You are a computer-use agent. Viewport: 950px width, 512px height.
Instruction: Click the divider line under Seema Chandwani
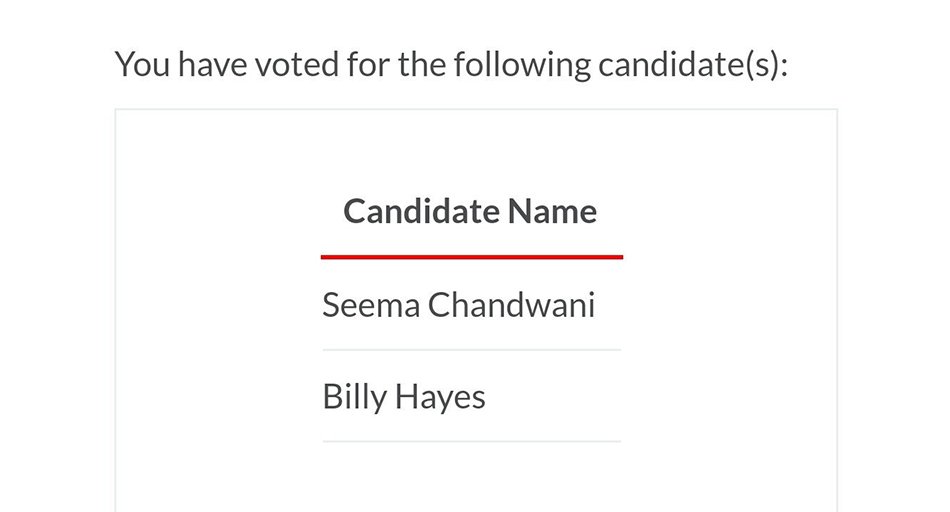click(x=471, y=350)
